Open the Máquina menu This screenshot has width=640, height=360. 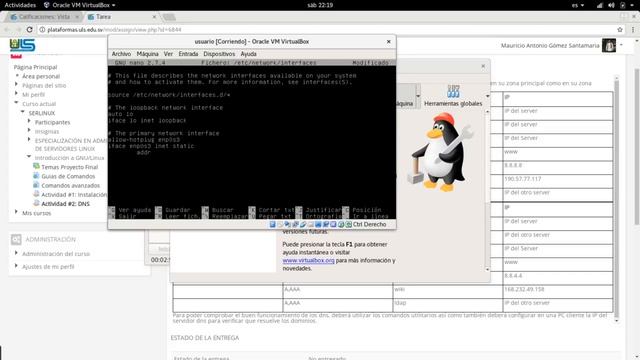coord(147,54)
